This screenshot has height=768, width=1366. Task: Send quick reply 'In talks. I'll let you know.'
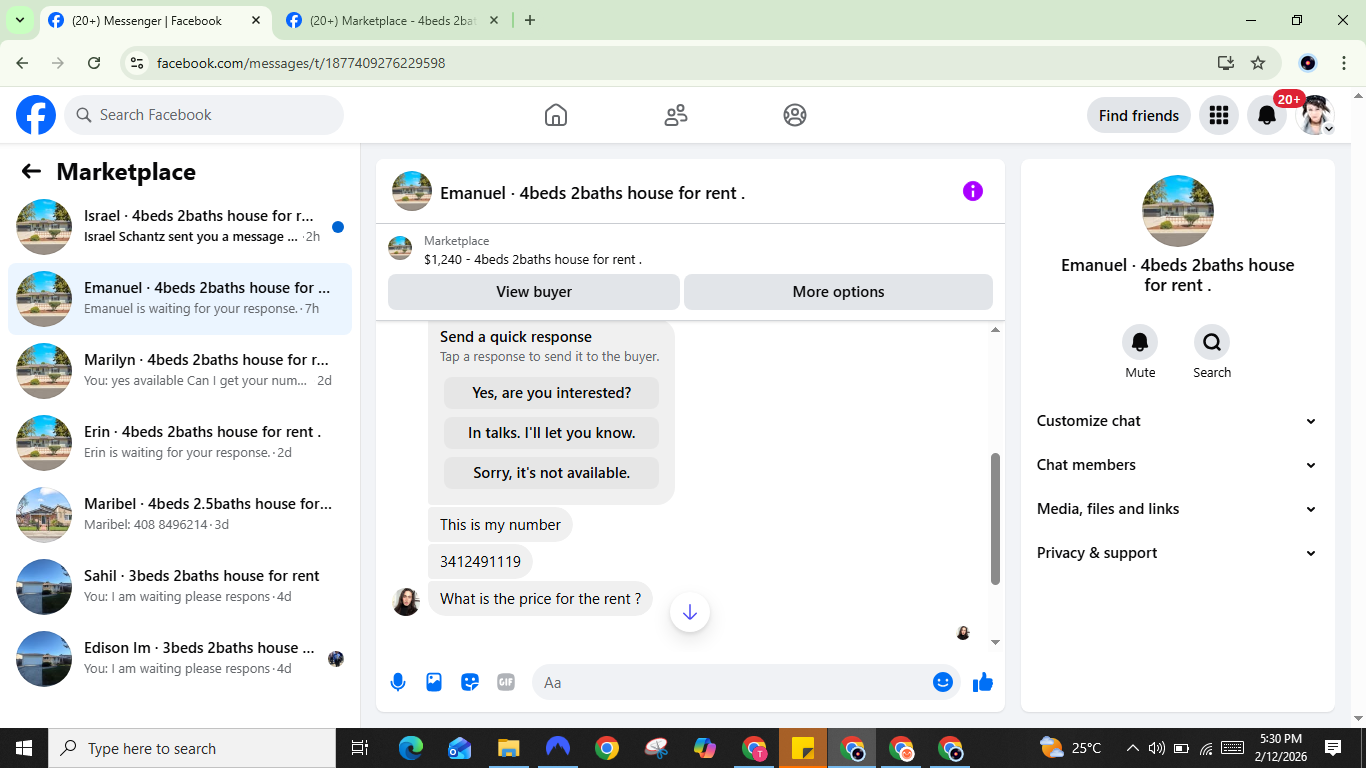pos(551,433)
